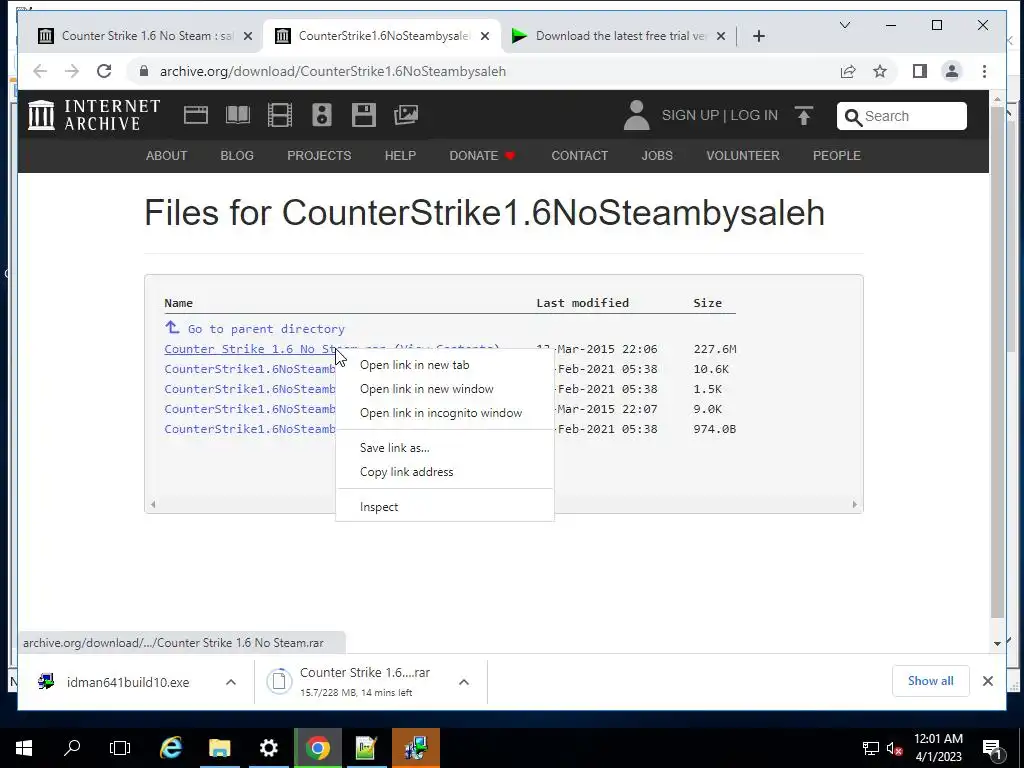This screenshot has height=768, width=1024.
Task: Click the lock site info icon
Action: pyautogui.click(x=144, y=71)
